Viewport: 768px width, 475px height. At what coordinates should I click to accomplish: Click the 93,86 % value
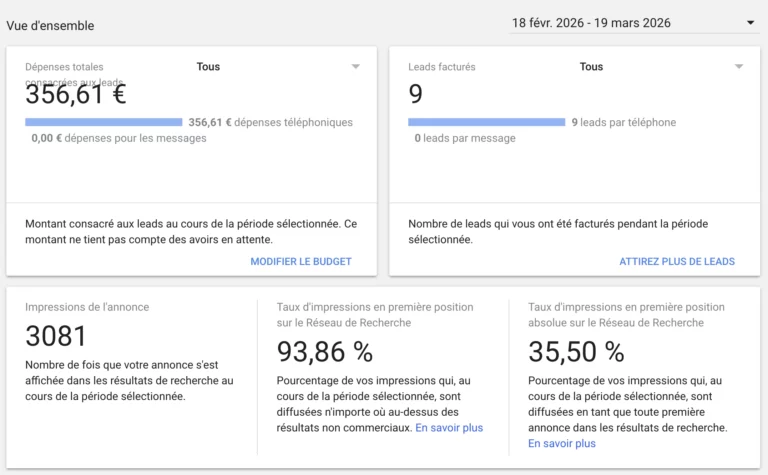325,352
